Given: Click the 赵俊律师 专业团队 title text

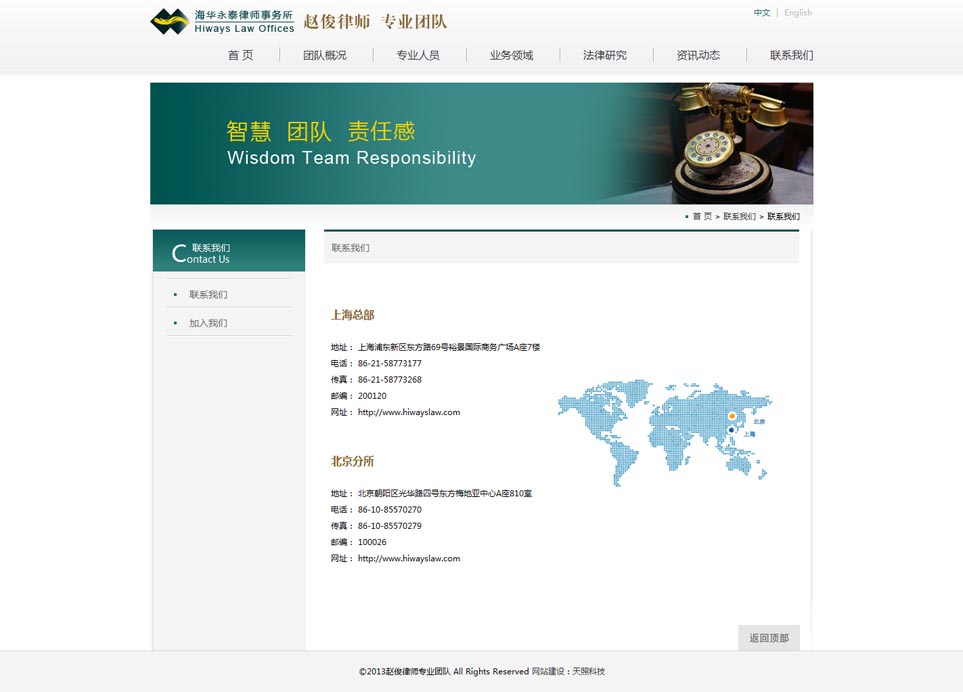Looking at the screenshot, I should pos(375,21).
